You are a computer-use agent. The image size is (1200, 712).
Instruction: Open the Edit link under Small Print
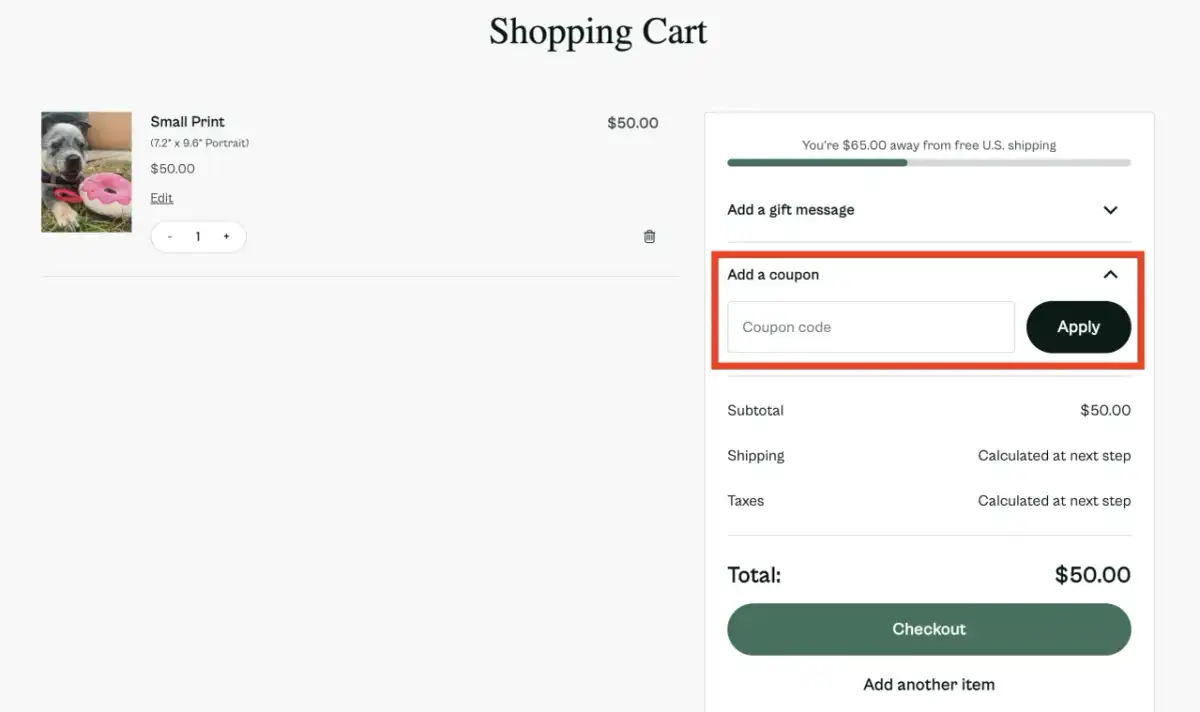(x=162, y=198)
